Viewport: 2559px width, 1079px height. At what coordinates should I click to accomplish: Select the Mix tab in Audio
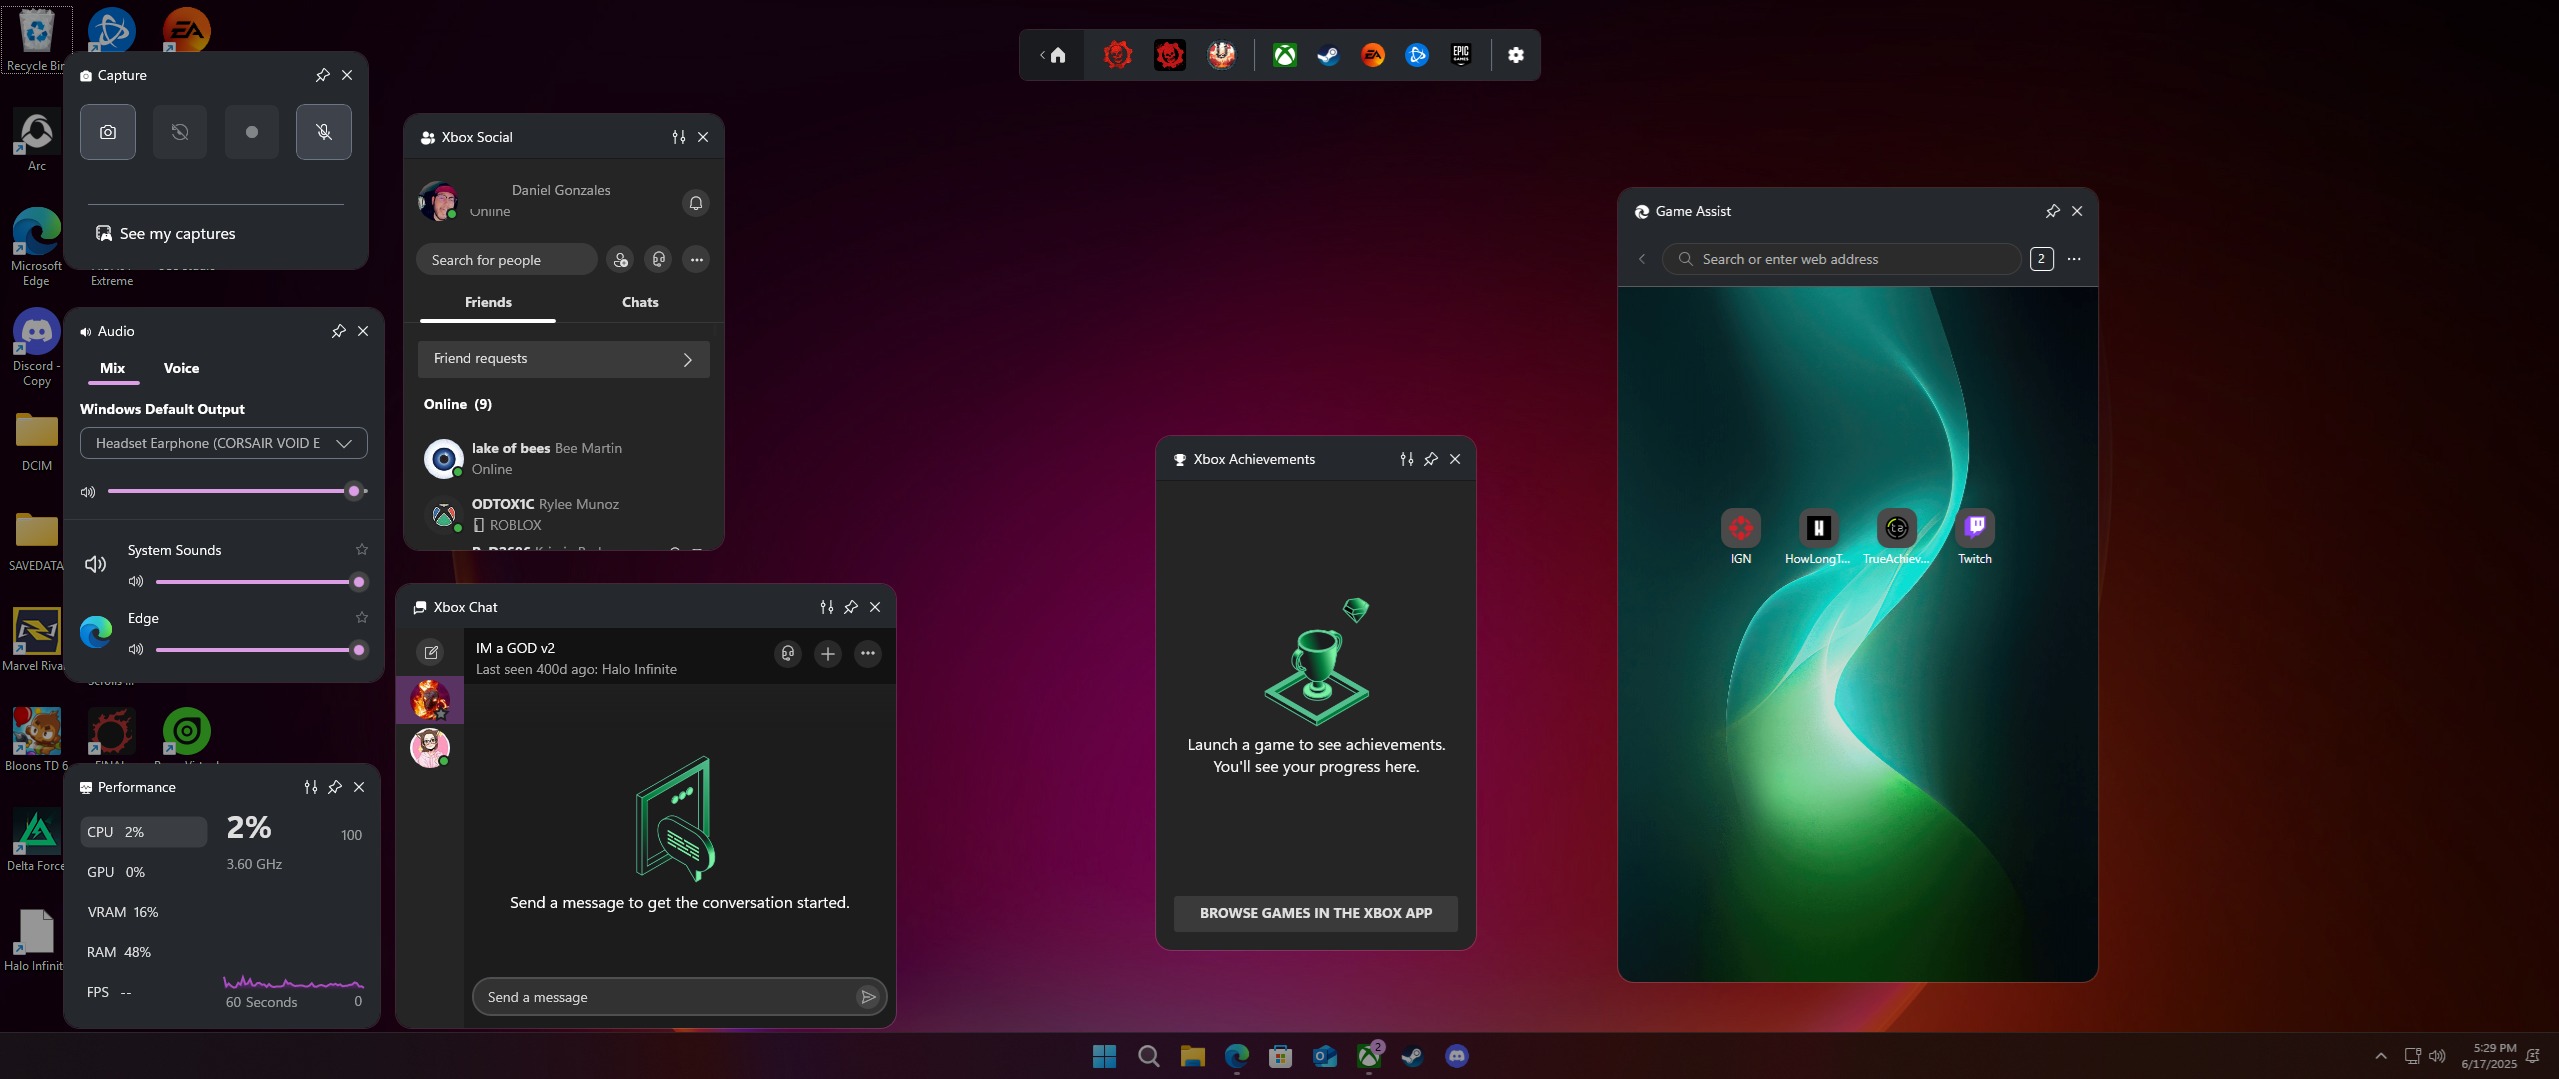pos(113,368)
